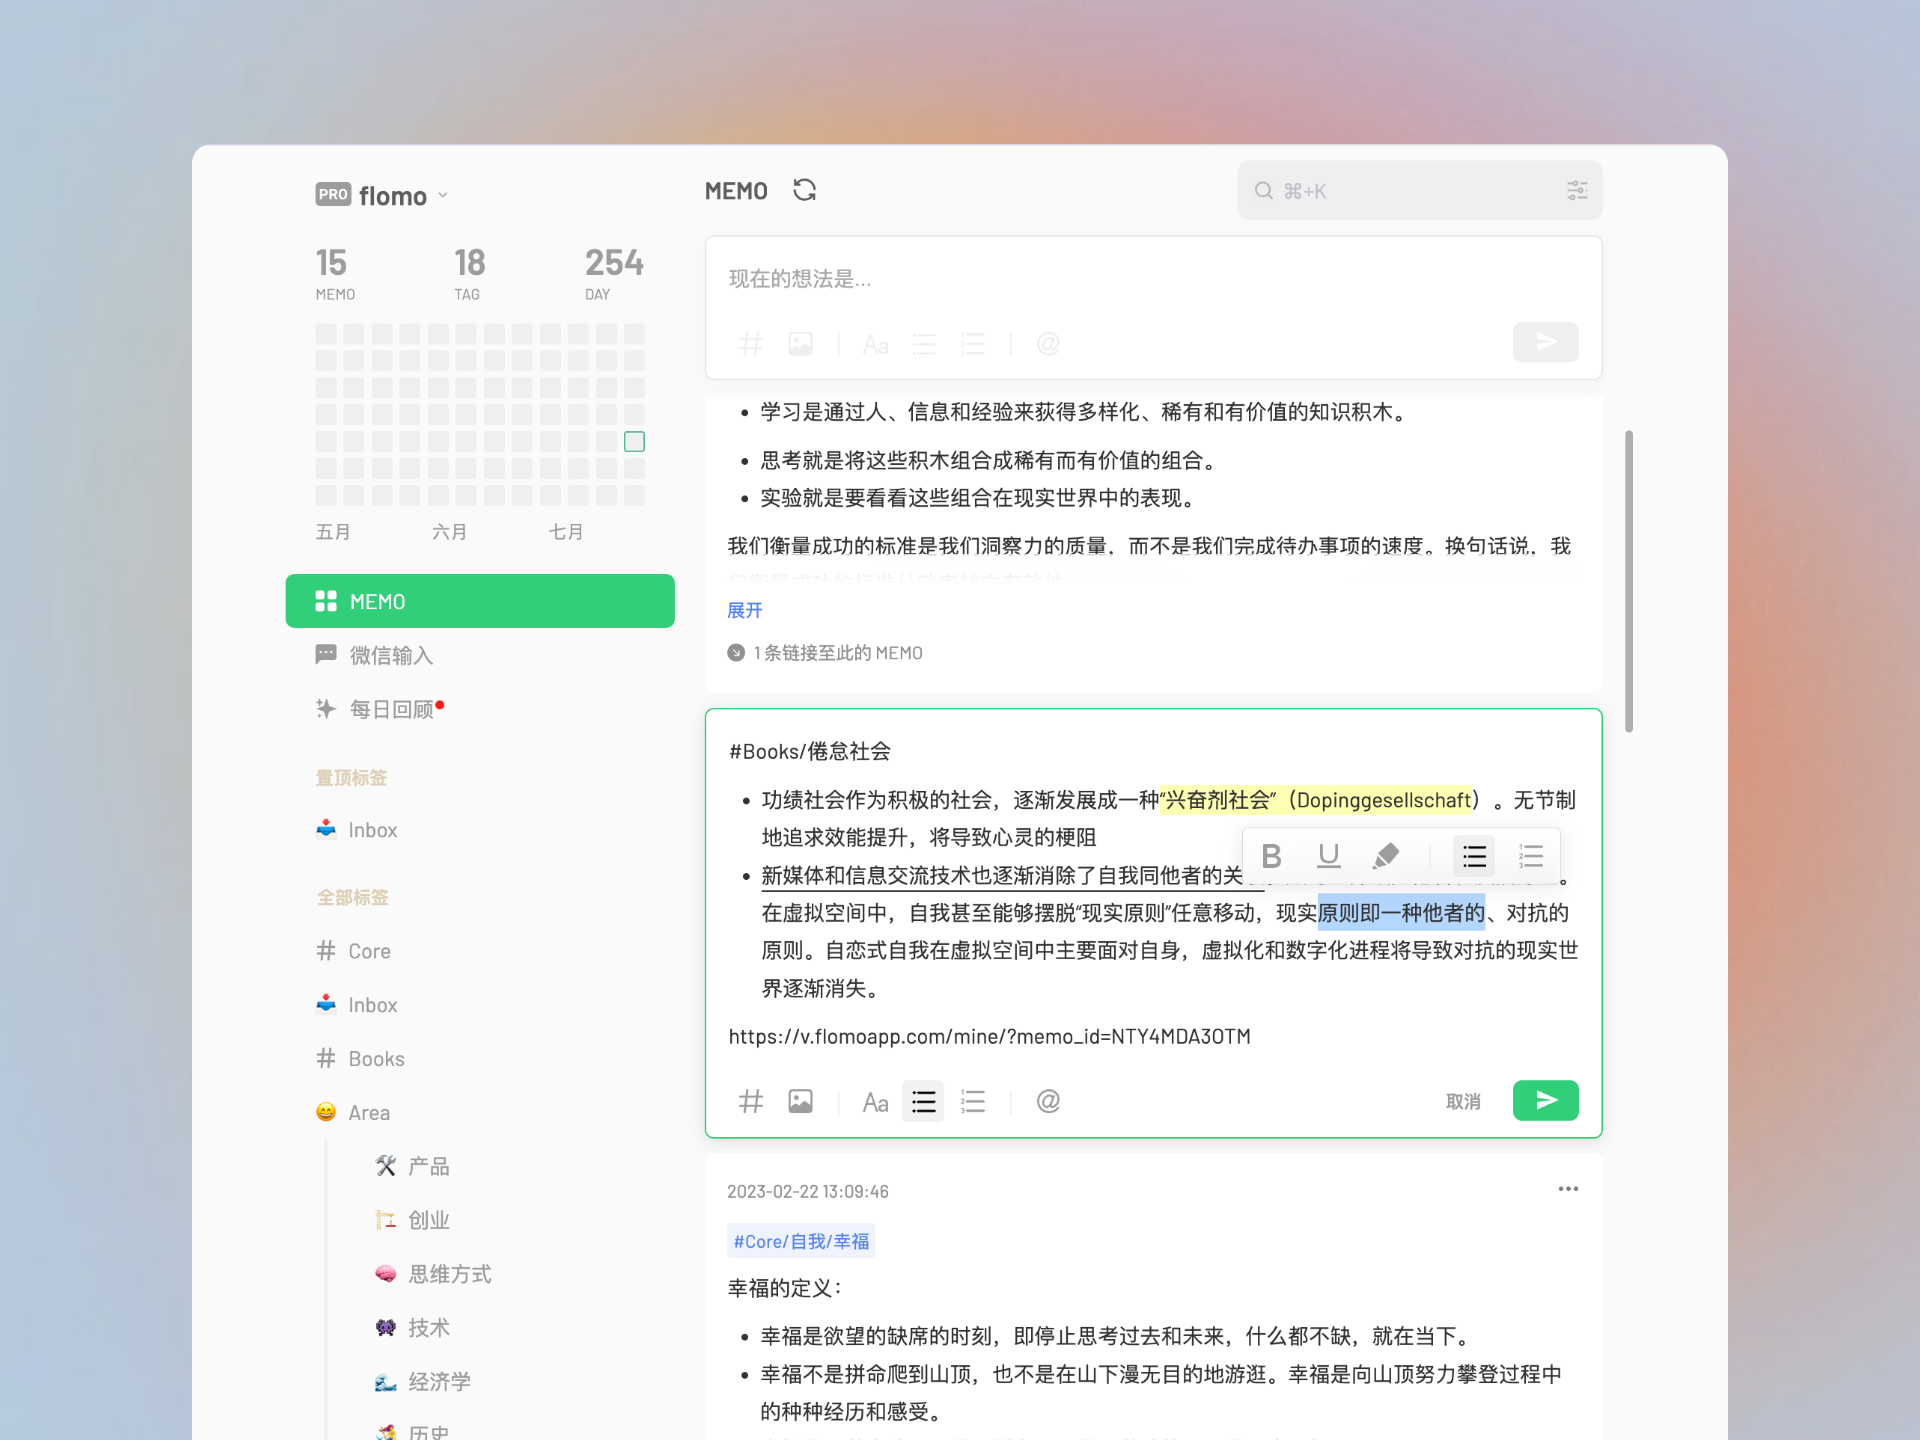This screenshot has width=1920, height=1440.
Task: Open search filter settings icon
Action: coord(1576,190)
